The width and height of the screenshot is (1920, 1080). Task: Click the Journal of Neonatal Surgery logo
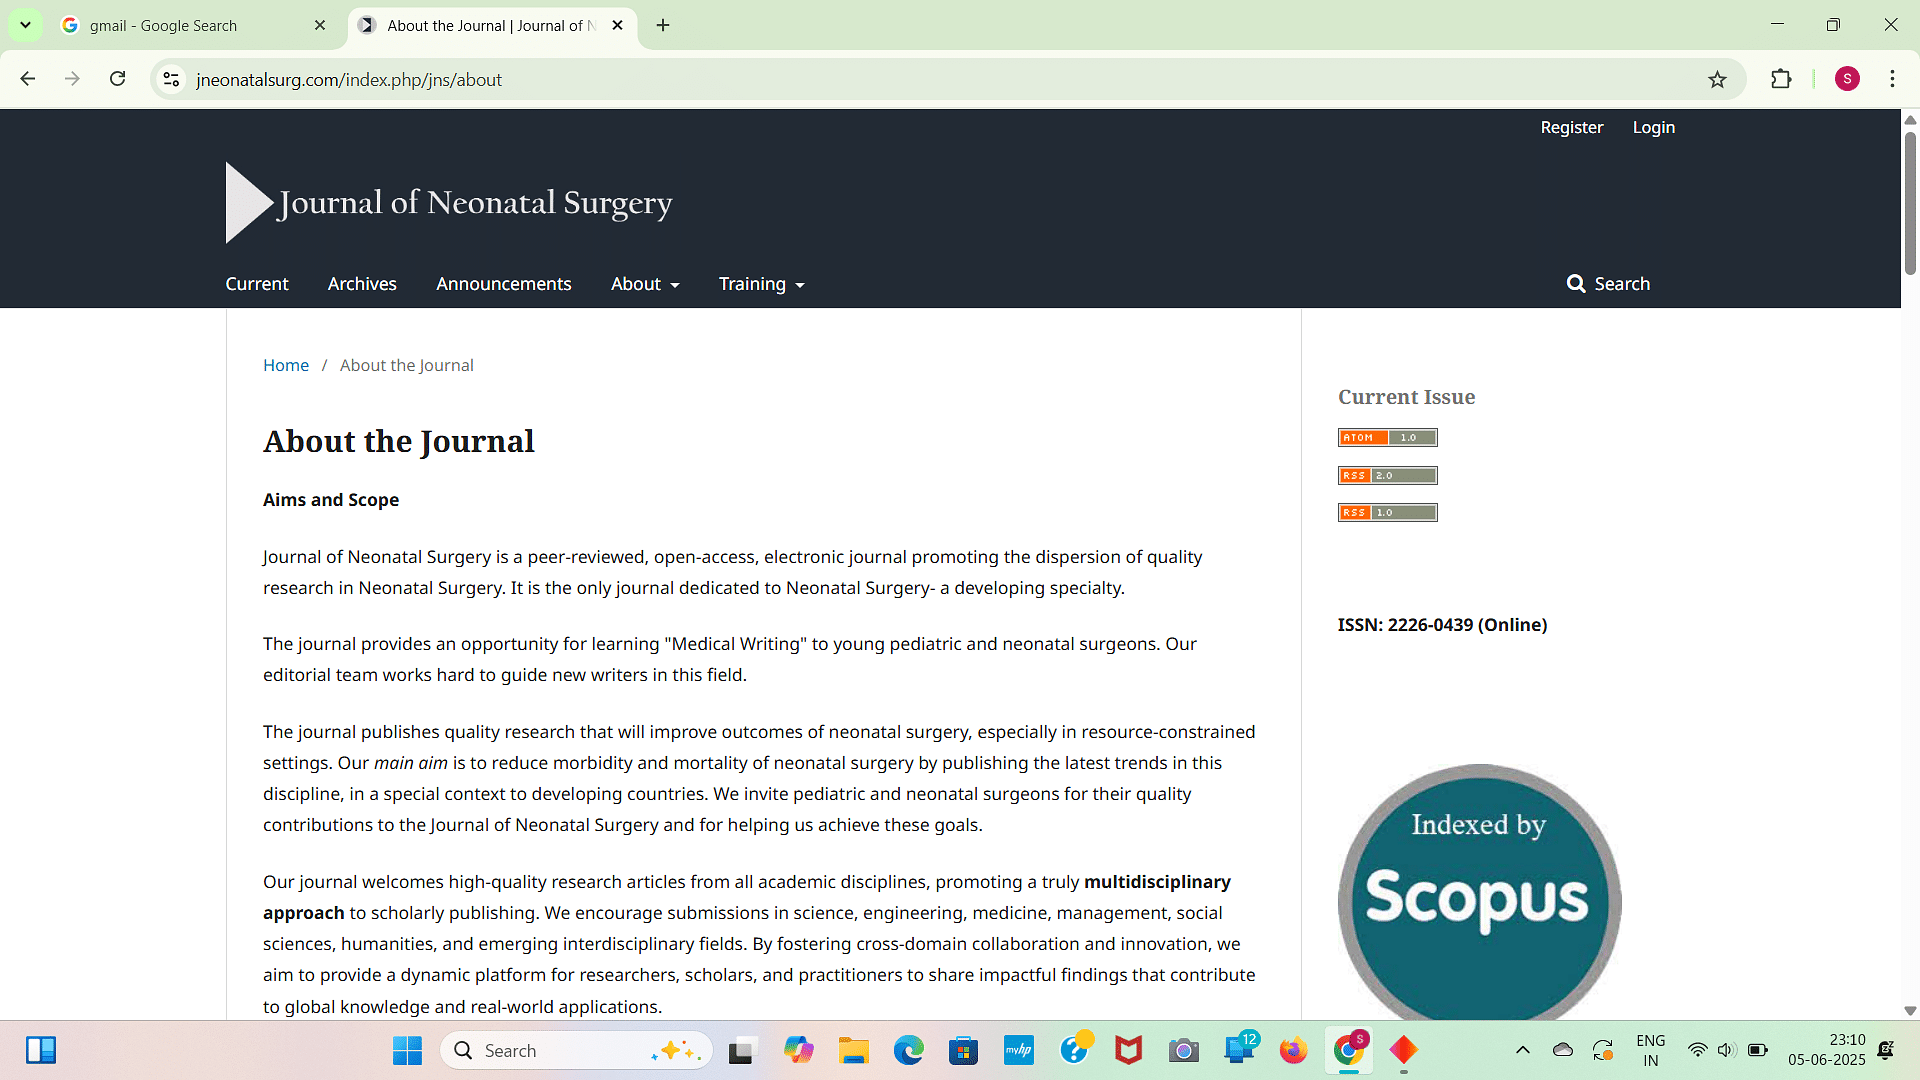pos(449,202)
